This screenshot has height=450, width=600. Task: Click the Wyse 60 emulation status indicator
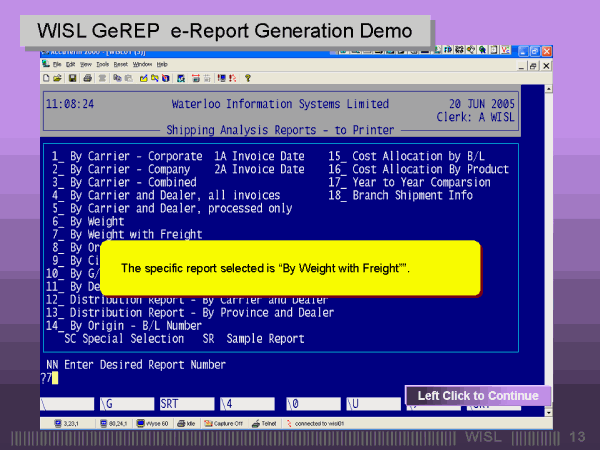tap(154, 423)
